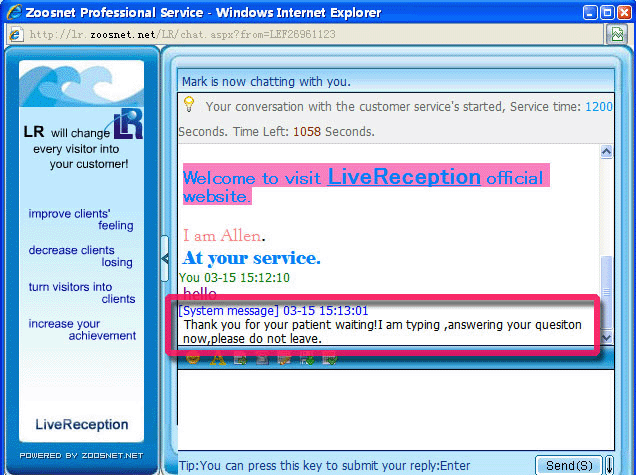Click 'POWERED BY ZOOSNET.NET' footer text

pyautogui.click(x=81, y=456)
